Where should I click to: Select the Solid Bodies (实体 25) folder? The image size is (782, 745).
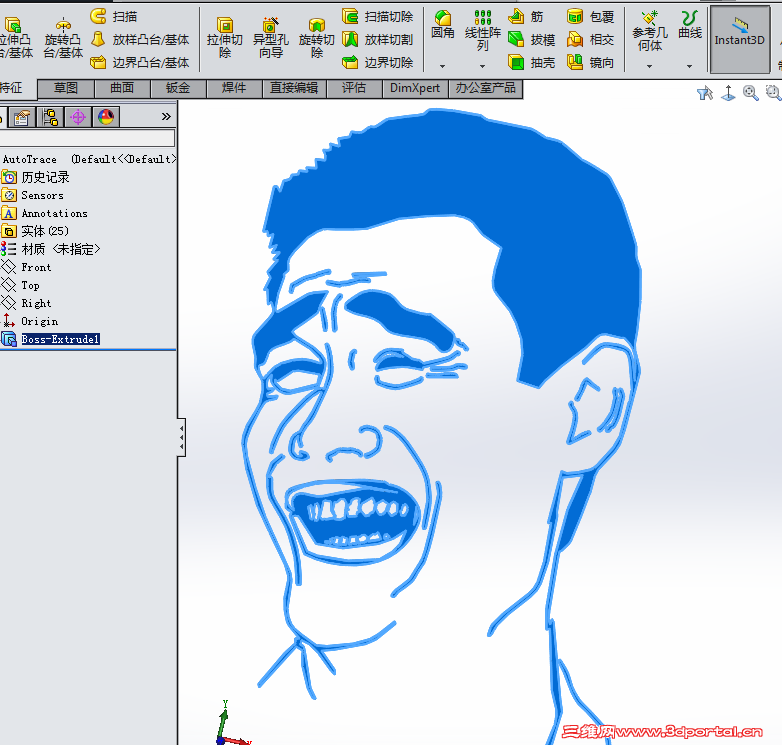click(x=35, y=231)
